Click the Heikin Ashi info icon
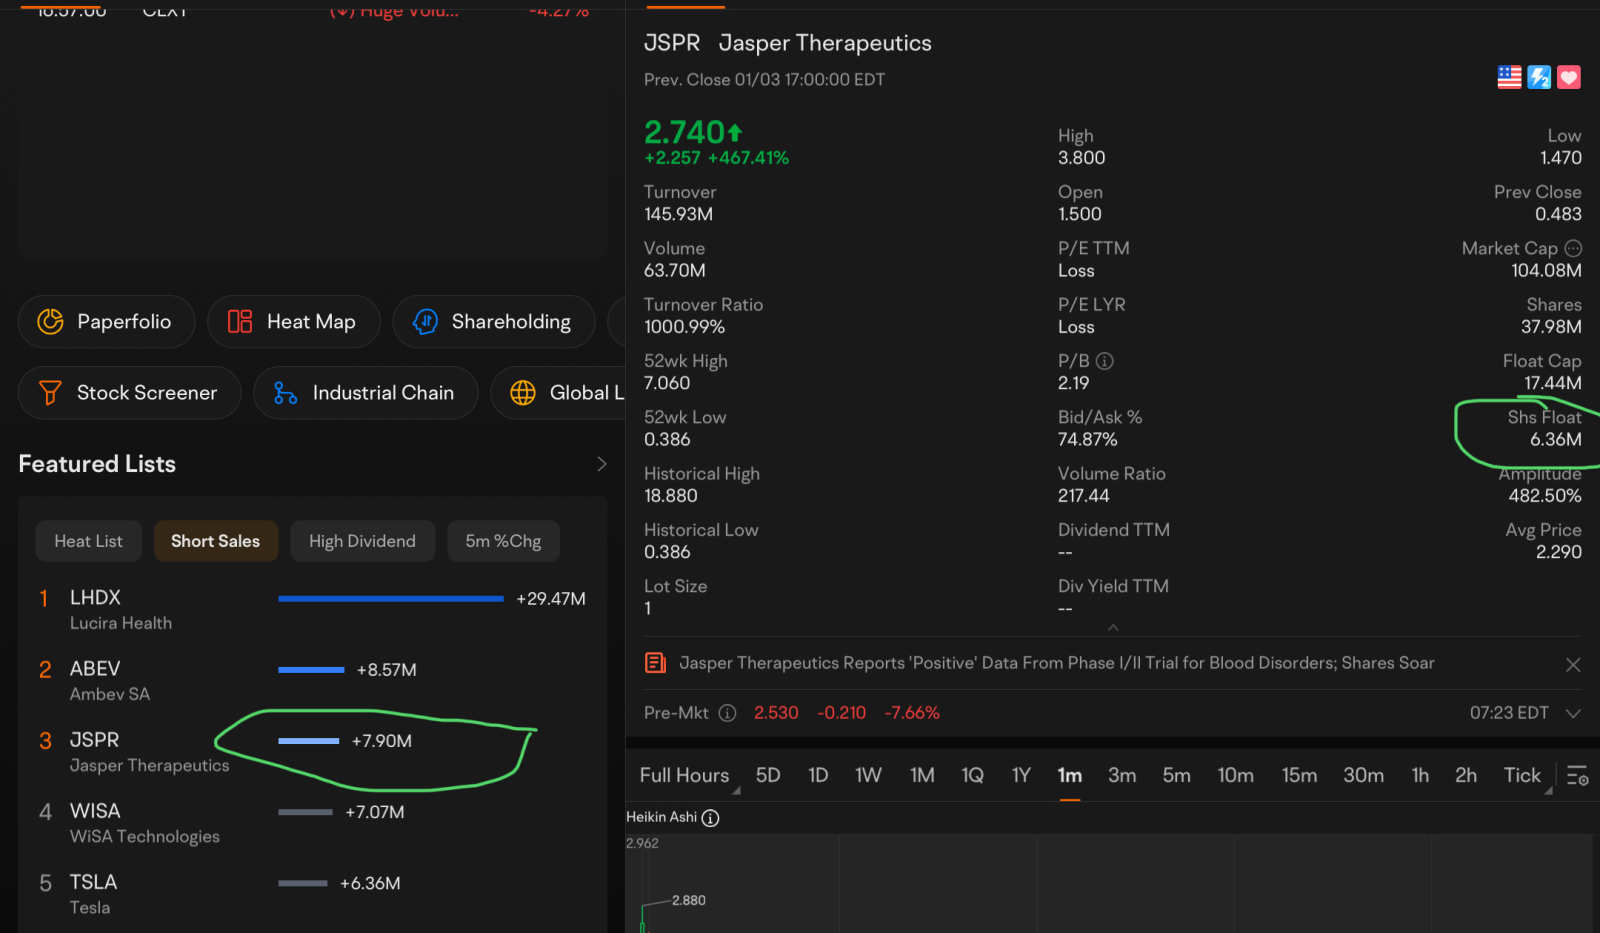Image resolution: width=1600 pixels, height=933 pixels. [x=710, y=818]
